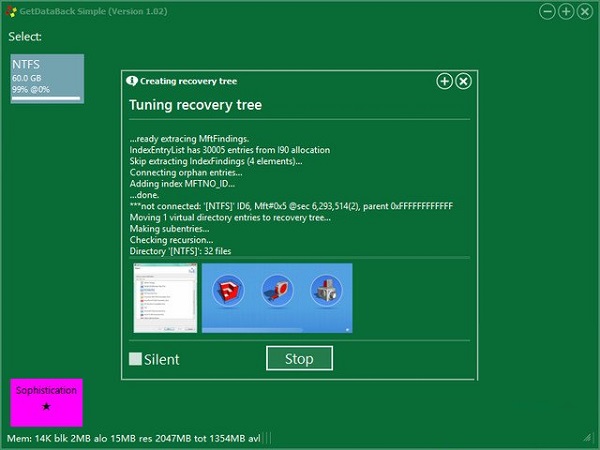Click log line "Directory '[NTFS]': 32 files"
600x450 pixels.
coord(180,251)
